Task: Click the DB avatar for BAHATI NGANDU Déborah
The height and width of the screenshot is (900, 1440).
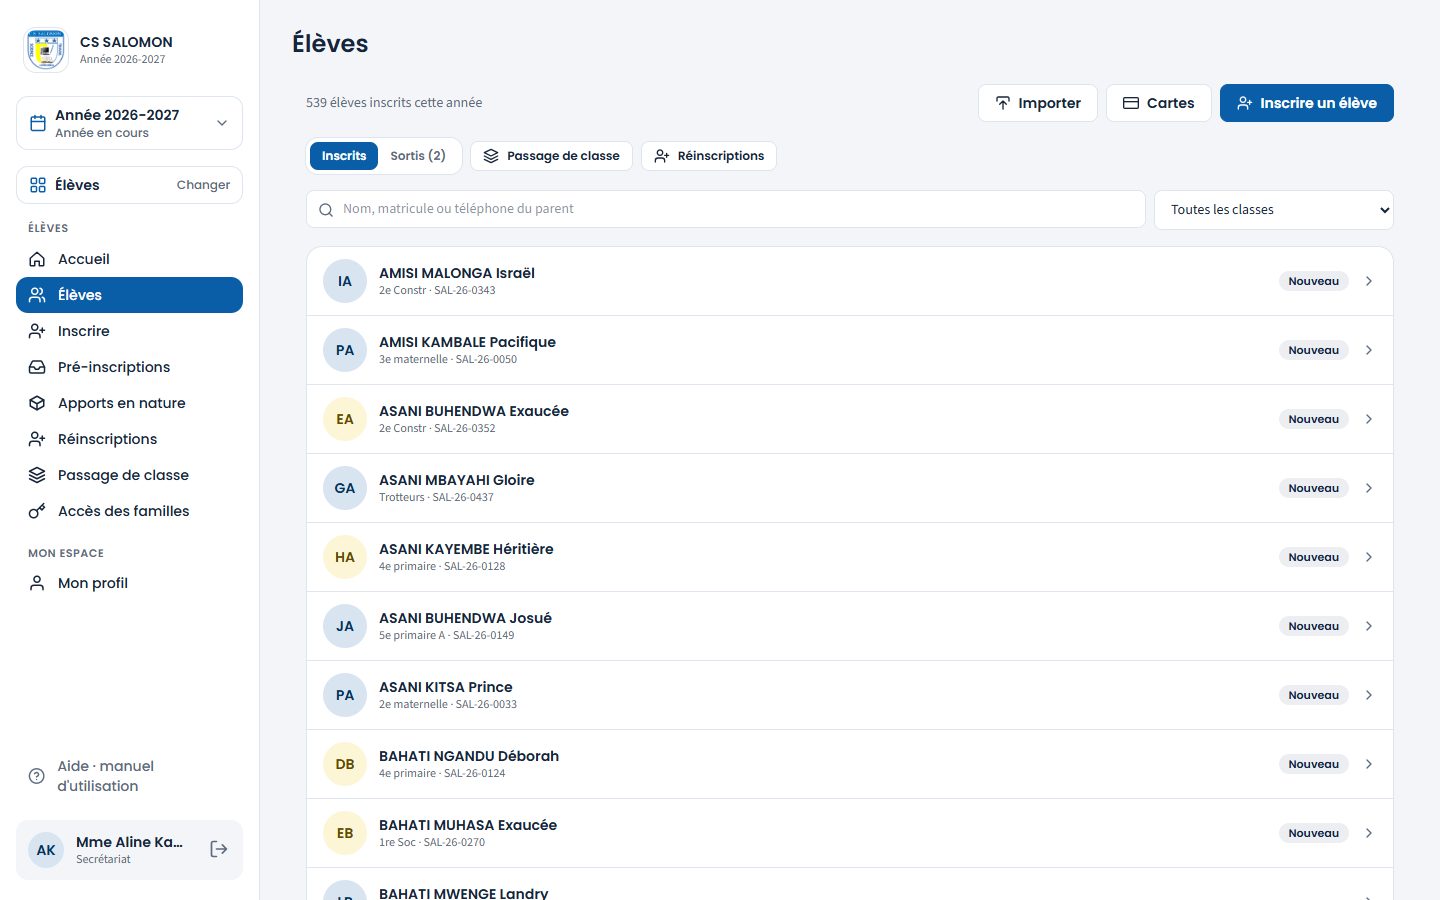Action: coord(345,764)
